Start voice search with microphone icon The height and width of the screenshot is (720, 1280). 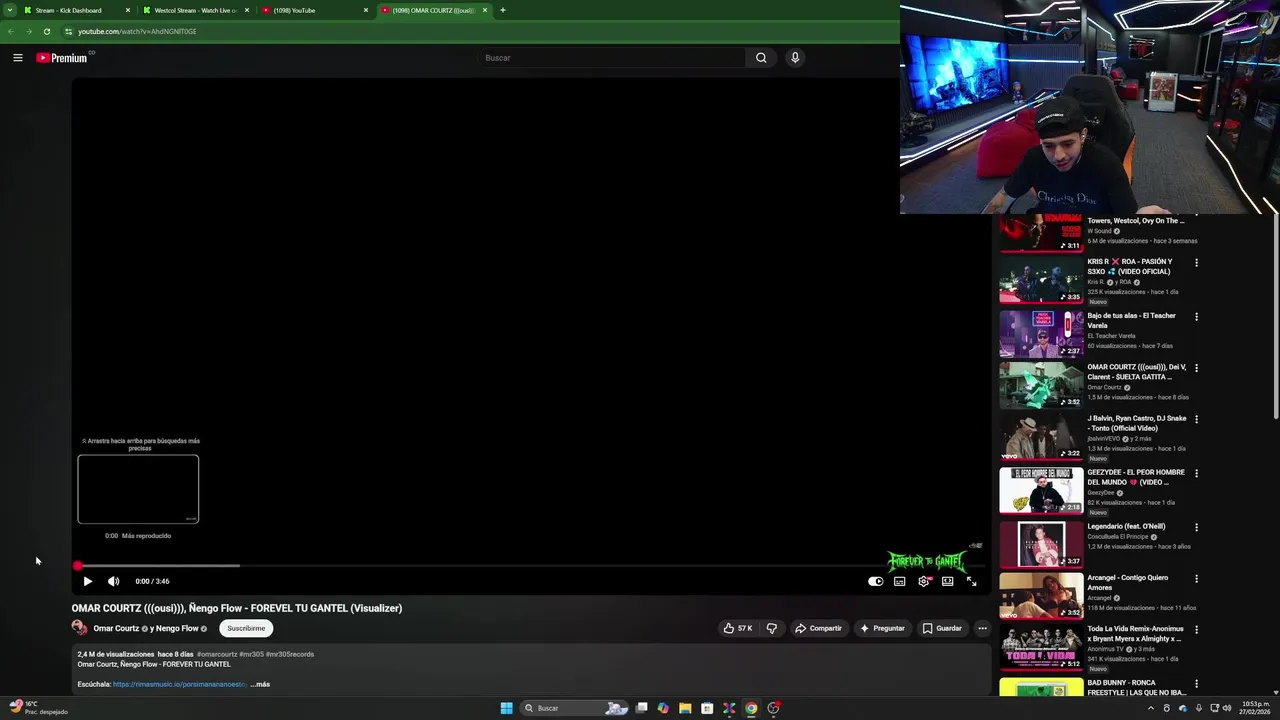(795, 58)
